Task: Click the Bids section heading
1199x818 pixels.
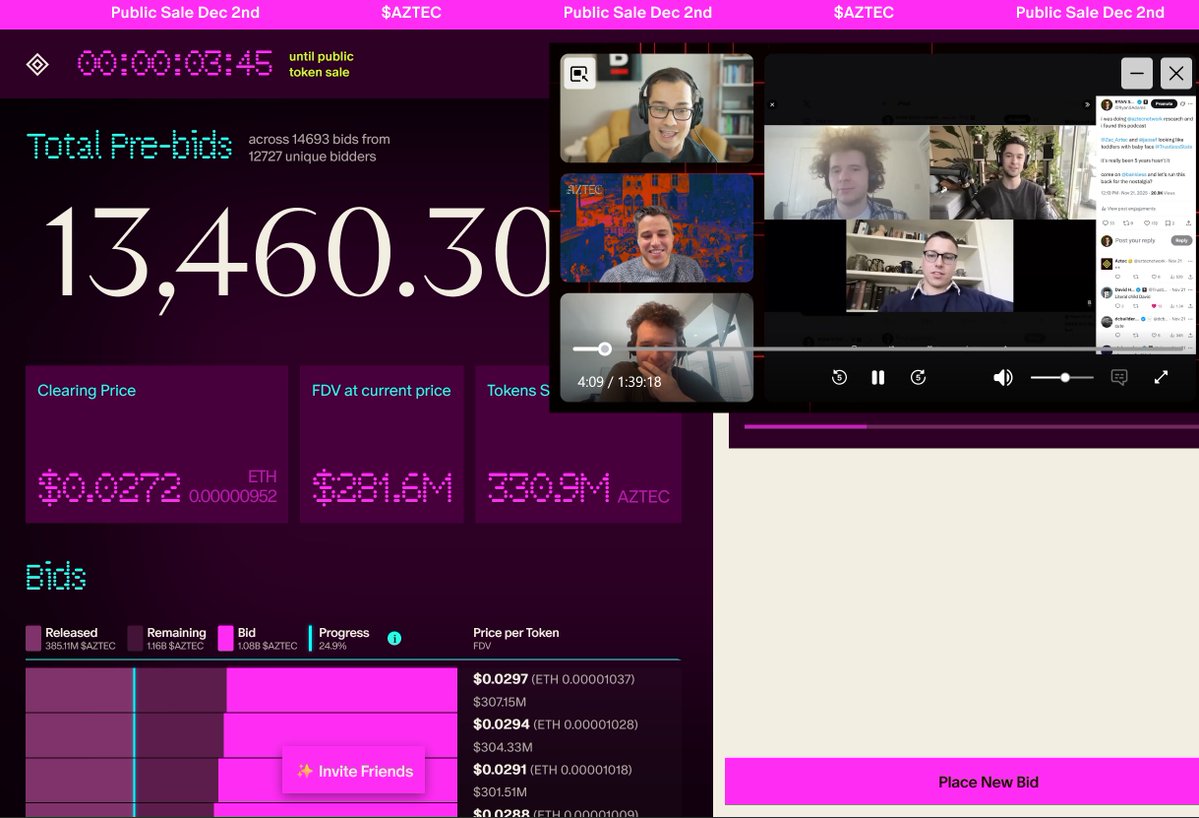Action: tap(56, 576)
